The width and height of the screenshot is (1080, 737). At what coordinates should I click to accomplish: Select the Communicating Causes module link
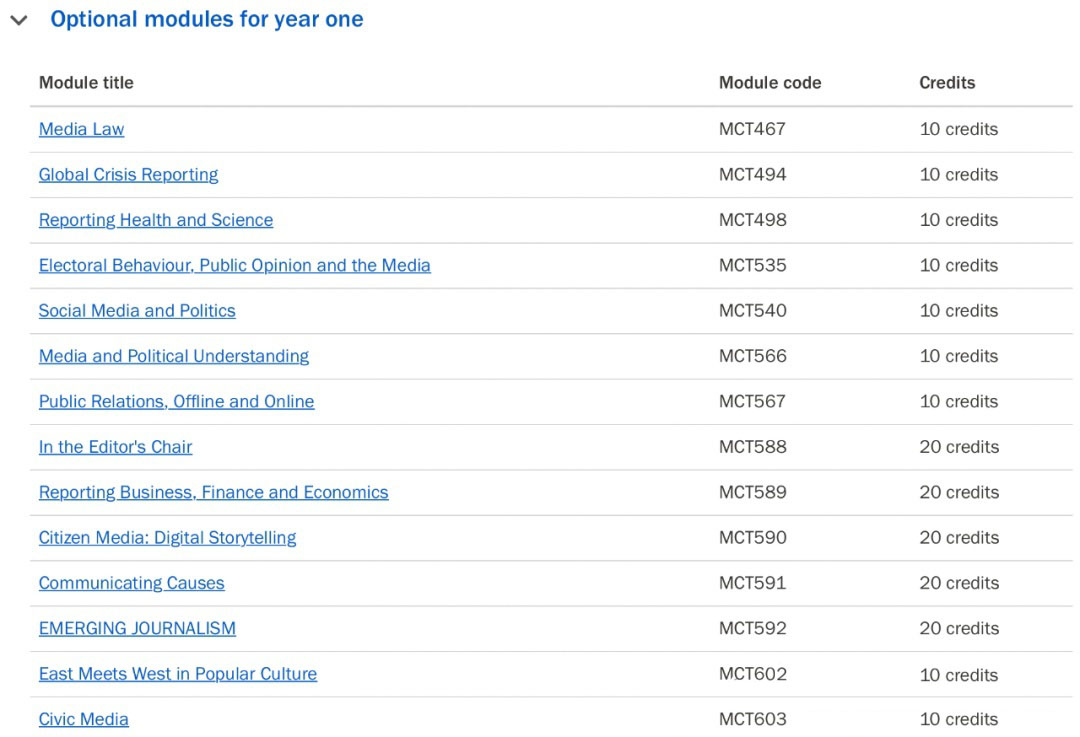click(x=131, y=583)
